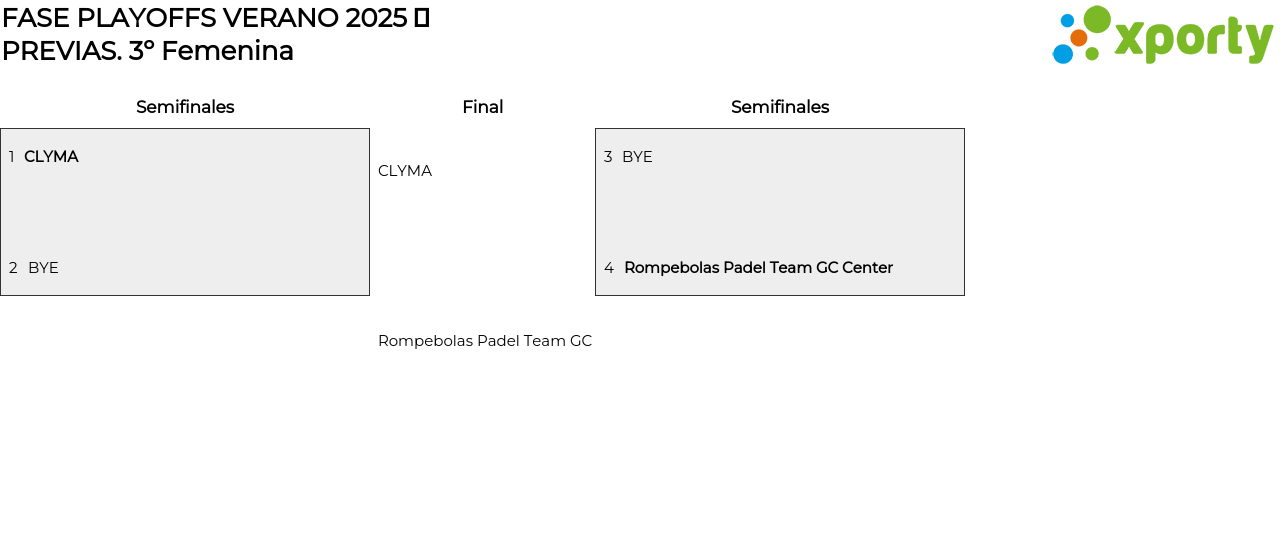1280x547 pixels.
Task: Click the Semifinales header above the CLYMA match
Action: pos(185,107)
